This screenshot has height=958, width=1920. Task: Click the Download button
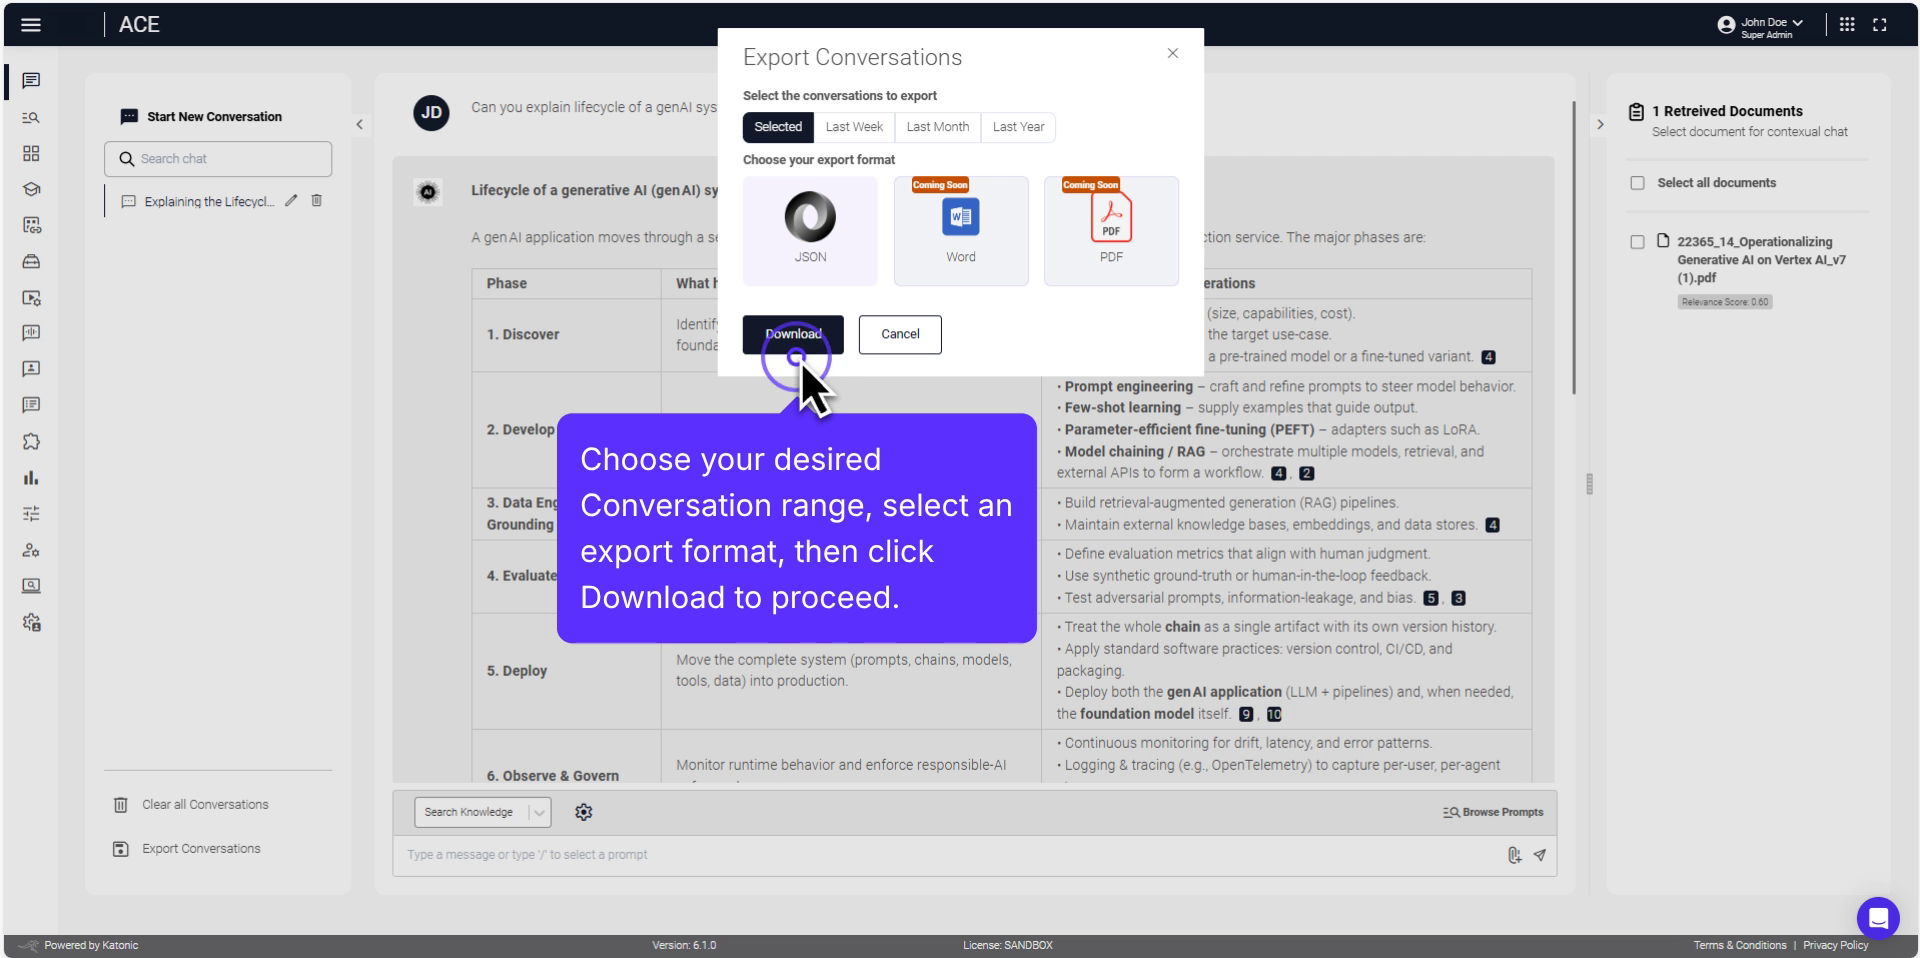[792, 334]
